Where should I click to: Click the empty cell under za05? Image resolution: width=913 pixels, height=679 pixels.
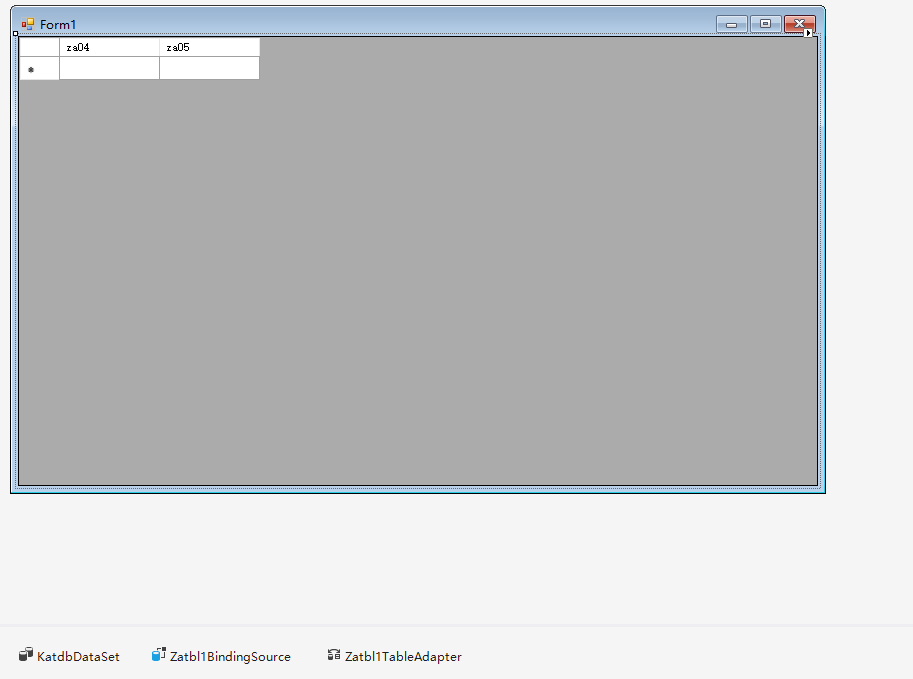point(210,68)
